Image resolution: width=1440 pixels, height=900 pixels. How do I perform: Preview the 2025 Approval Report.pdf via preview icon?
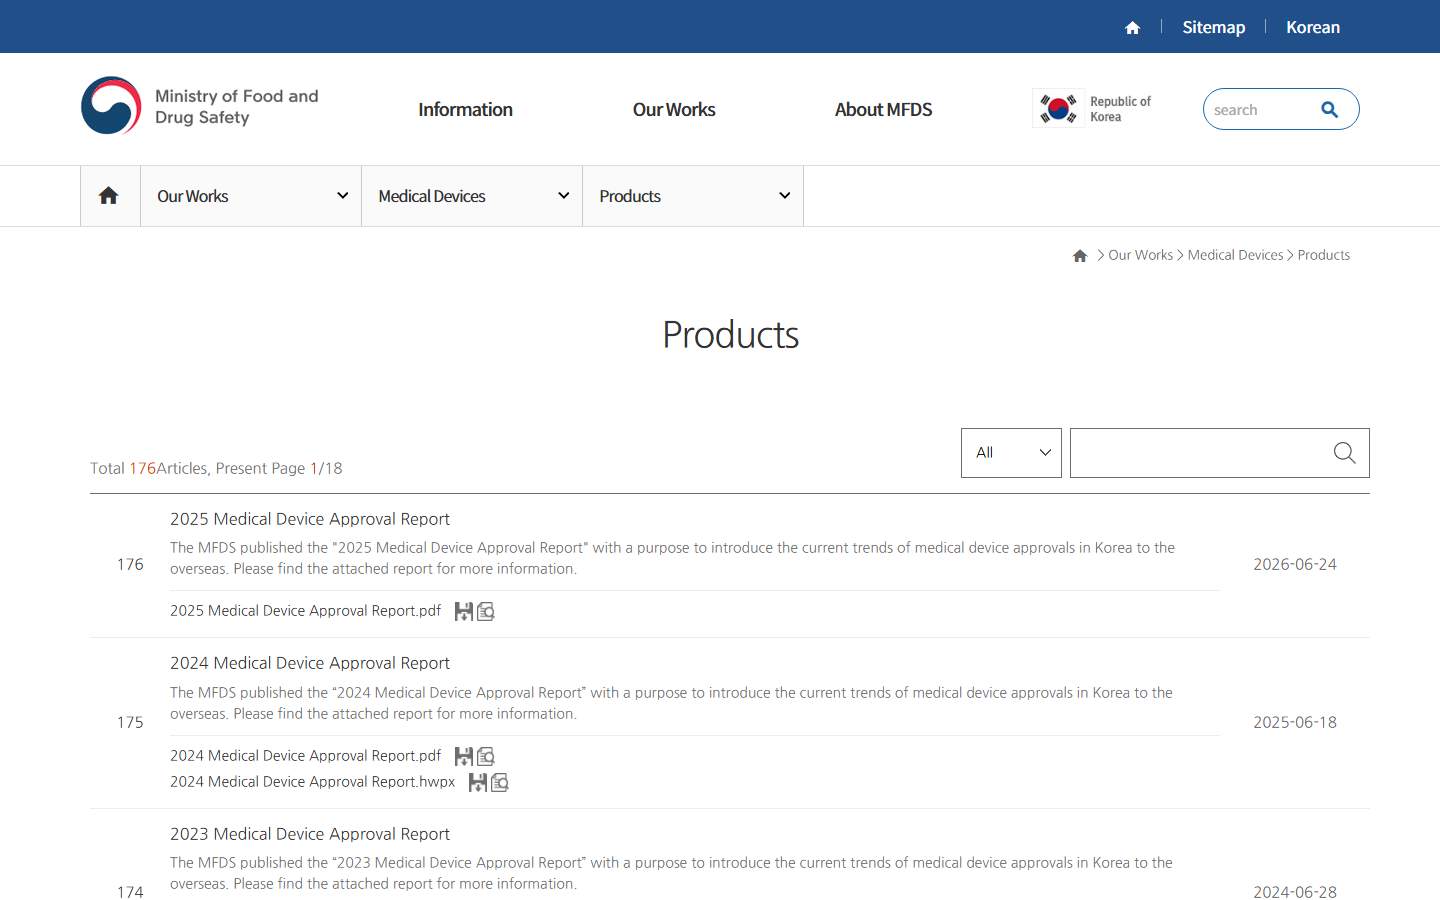tap(486, 611)
